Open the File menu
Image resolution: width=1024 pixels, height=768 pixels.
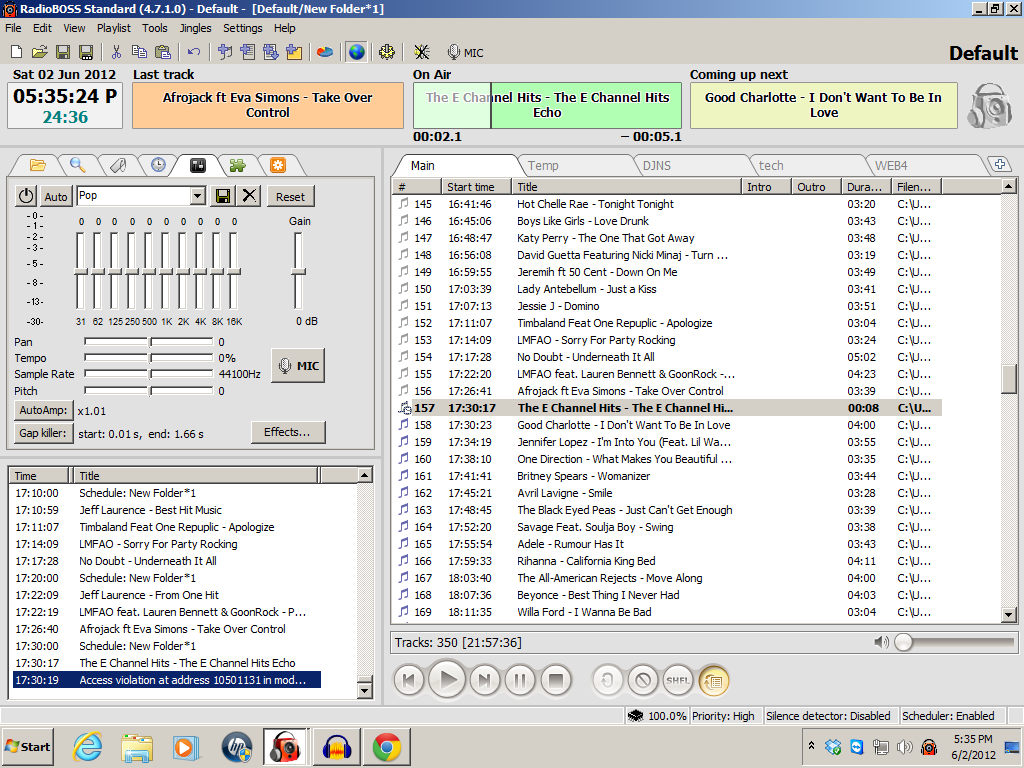(13, 28)
